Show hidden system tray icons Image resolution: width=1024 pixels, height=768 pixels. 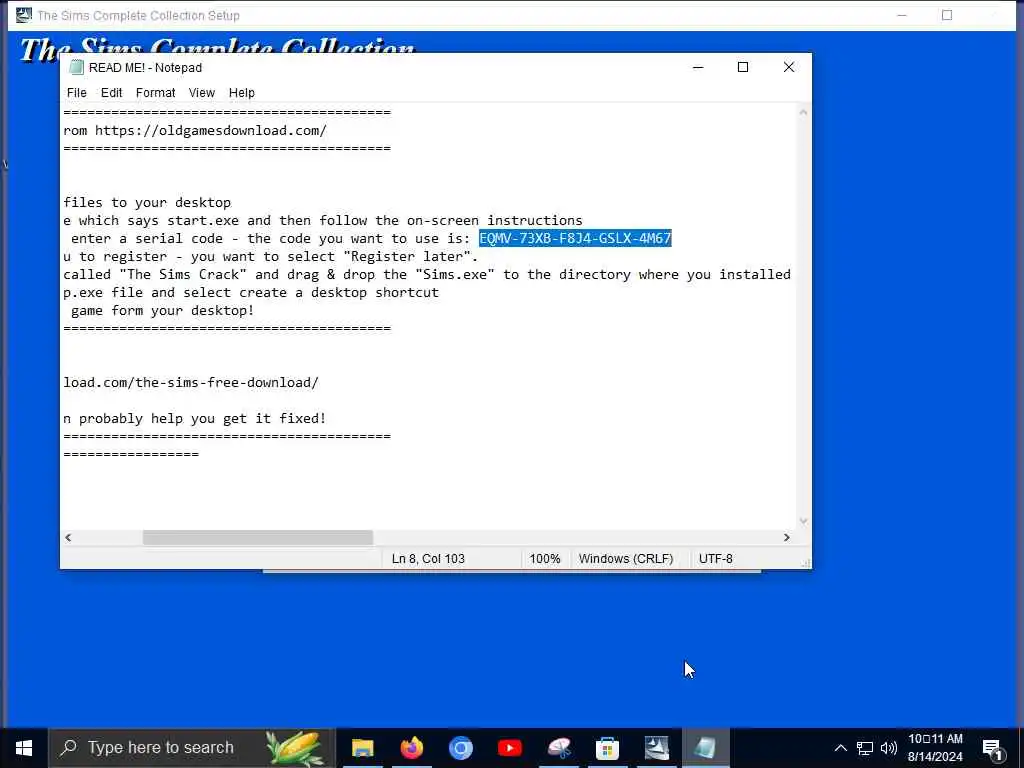840,748
